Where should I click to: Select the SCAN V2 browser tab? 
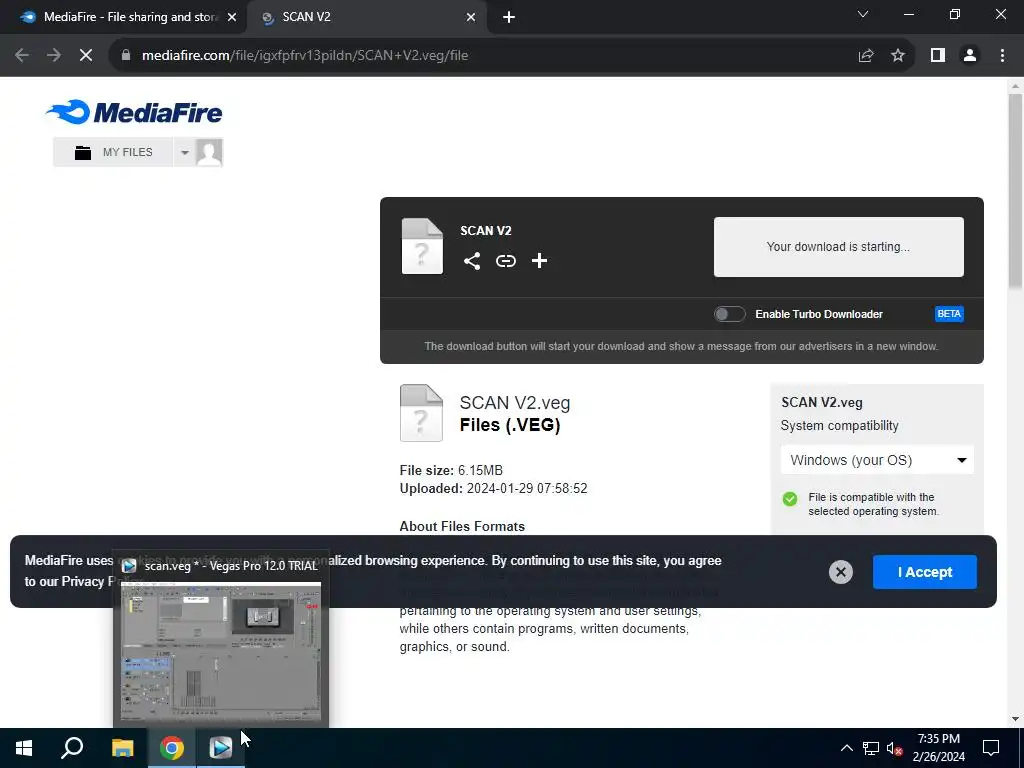366,17
